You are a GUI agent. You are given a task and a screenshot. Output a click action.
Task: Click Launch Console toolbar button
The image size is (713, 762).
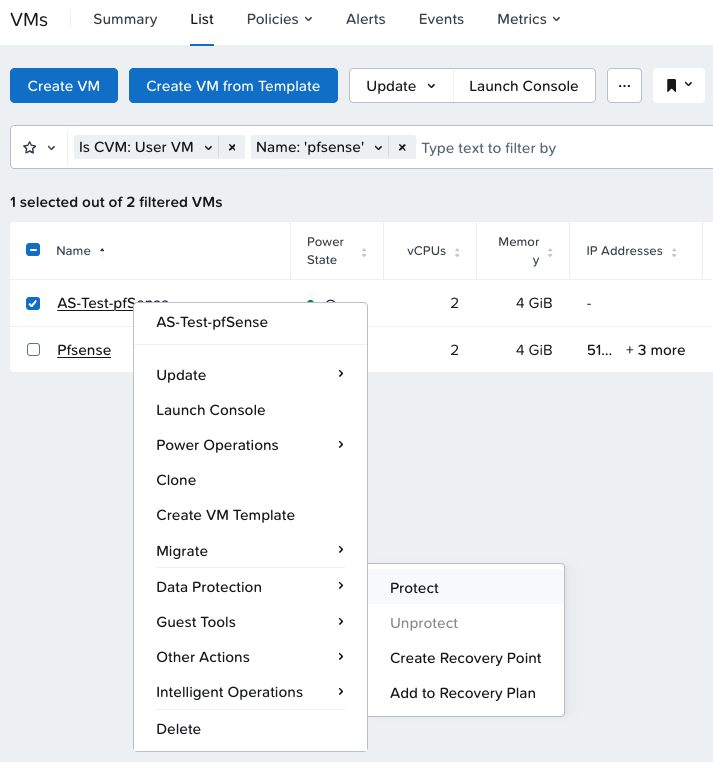click(x=524, y=86)
